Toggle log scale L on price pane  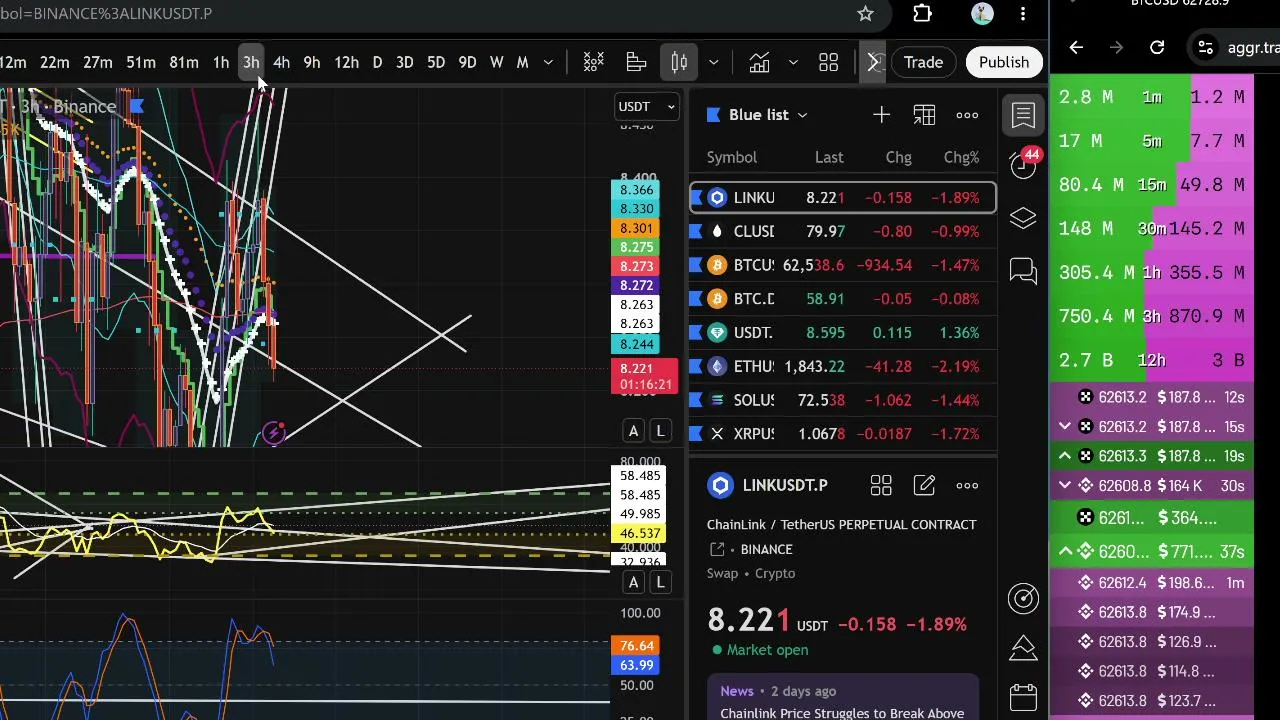pyautogui.click(x=660, y=431)
